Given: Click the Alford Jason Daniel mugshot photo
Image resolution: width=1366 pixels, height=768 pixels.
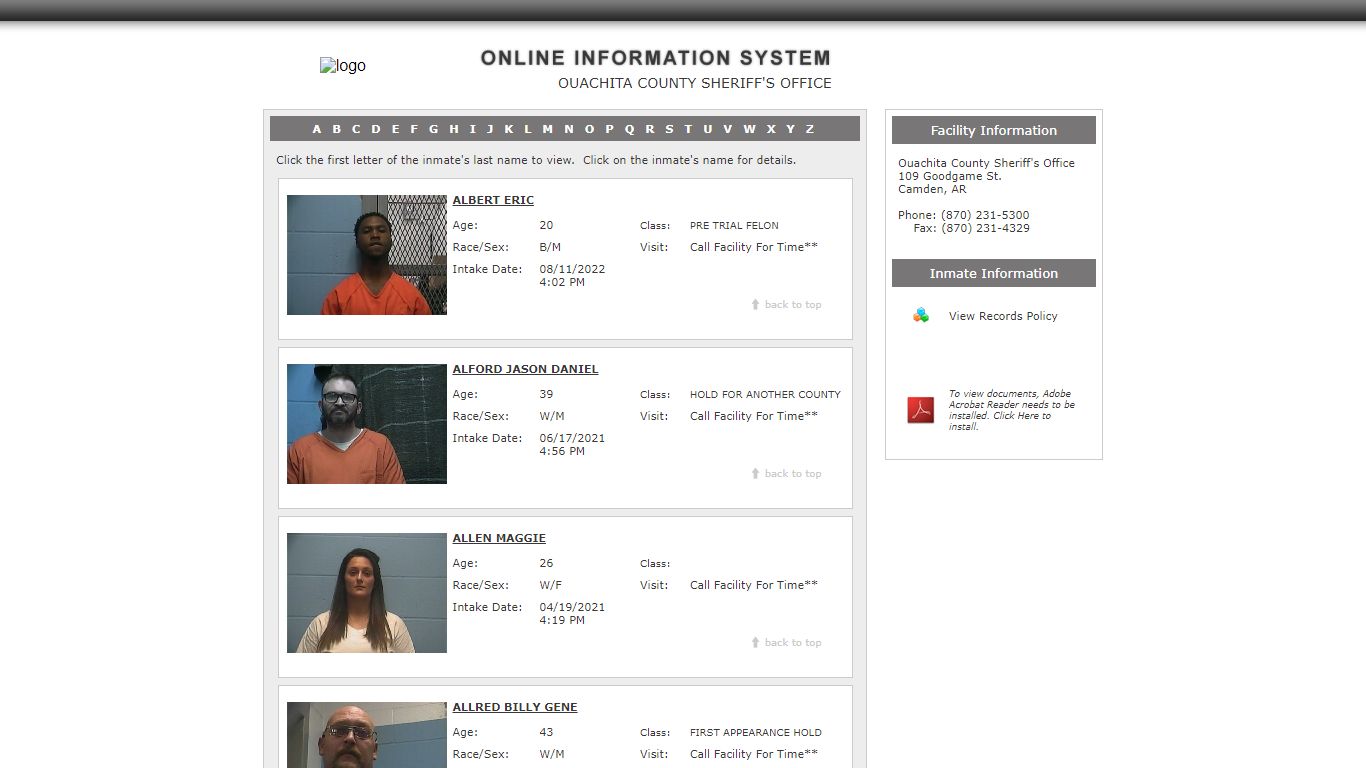Looking at the screenshot, I should (x=367, y=424).
